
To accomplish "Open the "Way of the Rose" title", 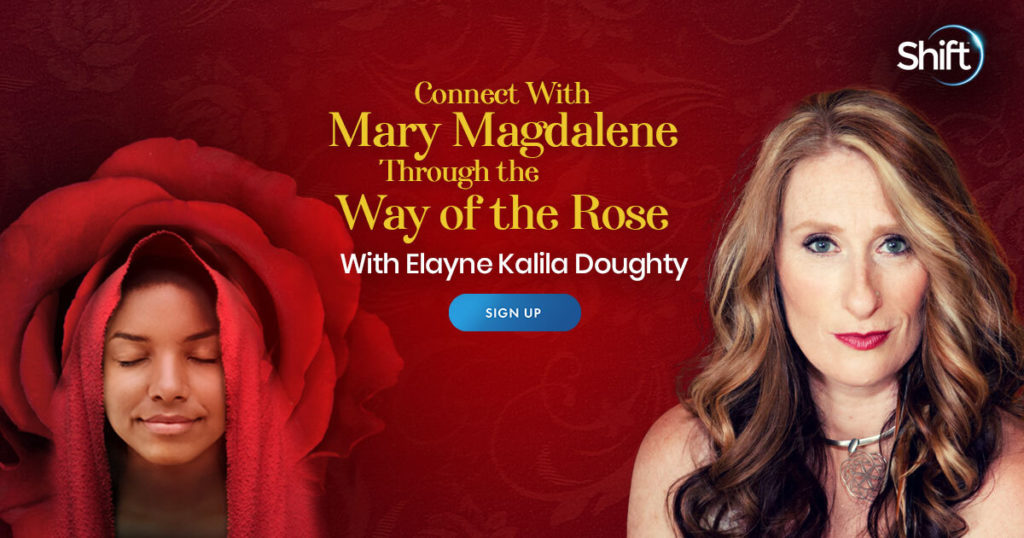I will click(x=502, y=215).
